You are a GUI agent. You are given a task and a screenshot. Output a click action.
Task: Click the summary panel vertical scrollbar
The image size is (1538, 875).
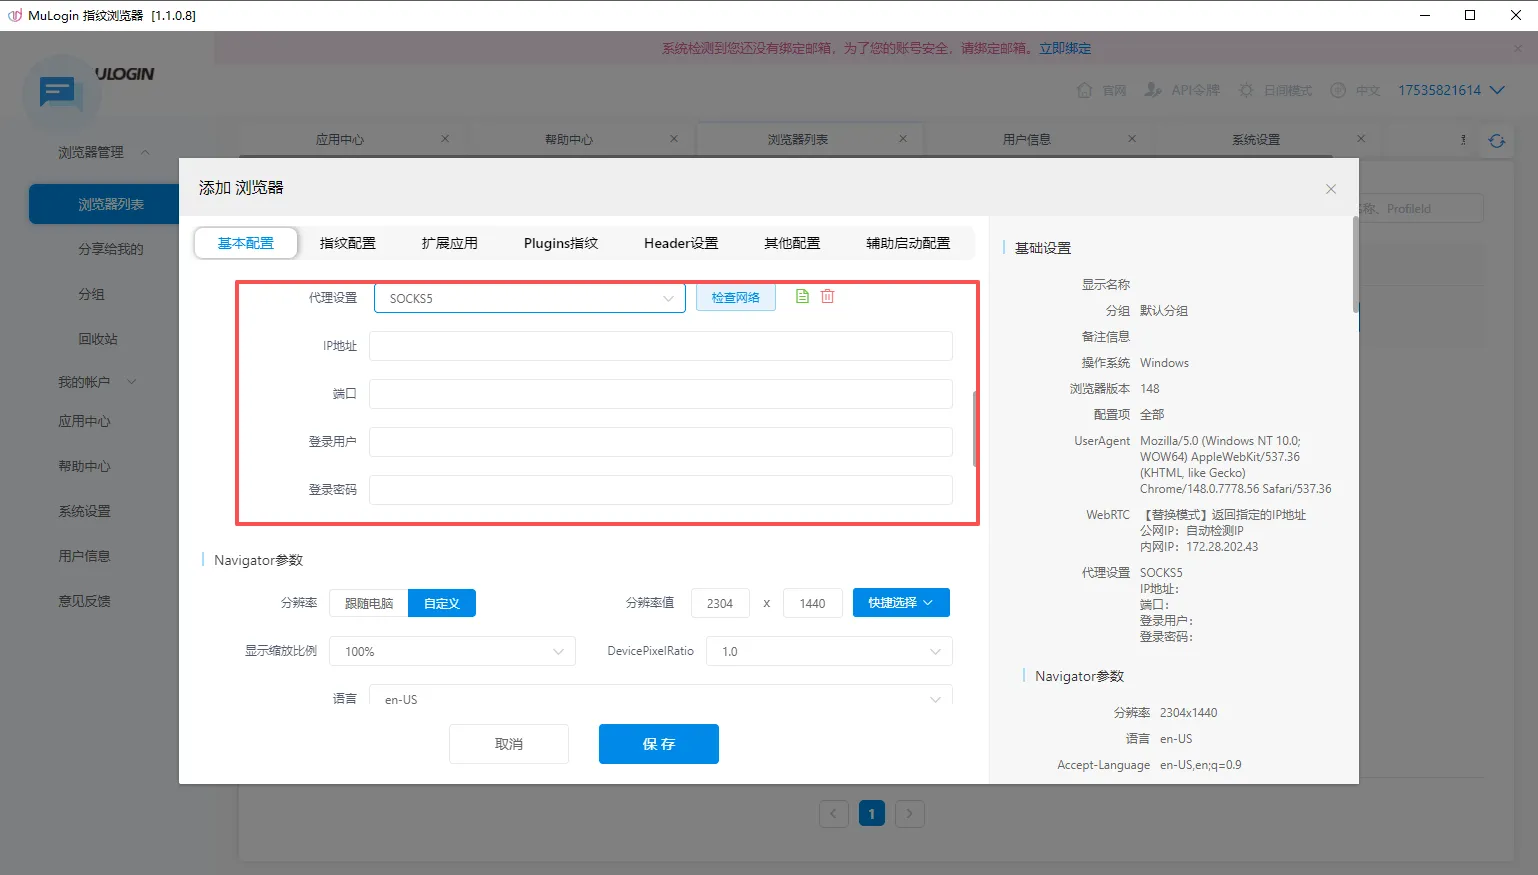tap(1355, 265)
